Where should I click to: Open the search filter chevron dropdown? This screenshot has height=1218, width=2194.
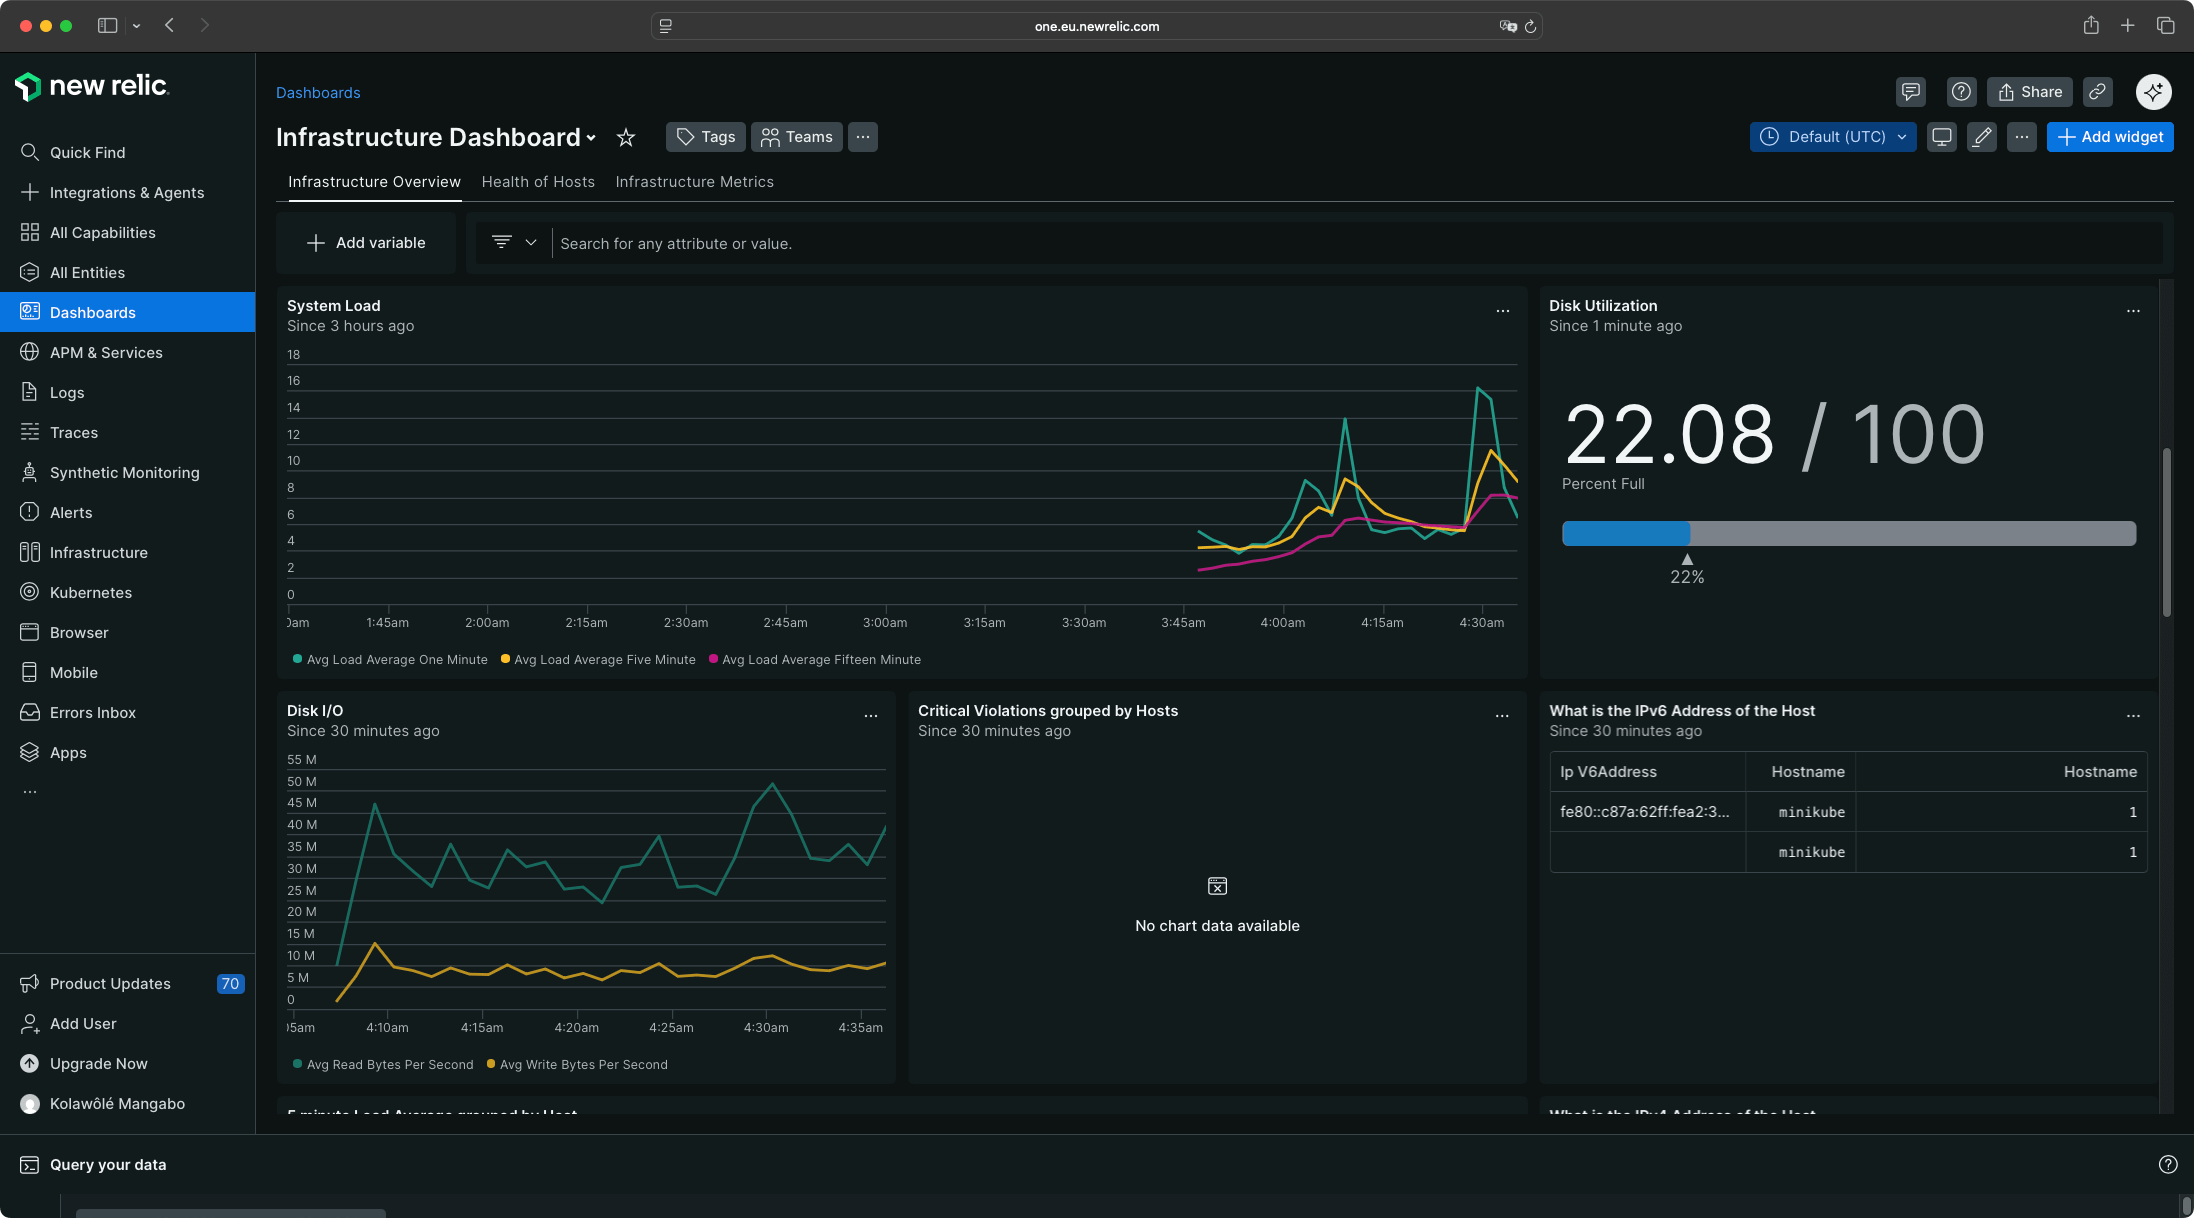click(x=531, y=242)
